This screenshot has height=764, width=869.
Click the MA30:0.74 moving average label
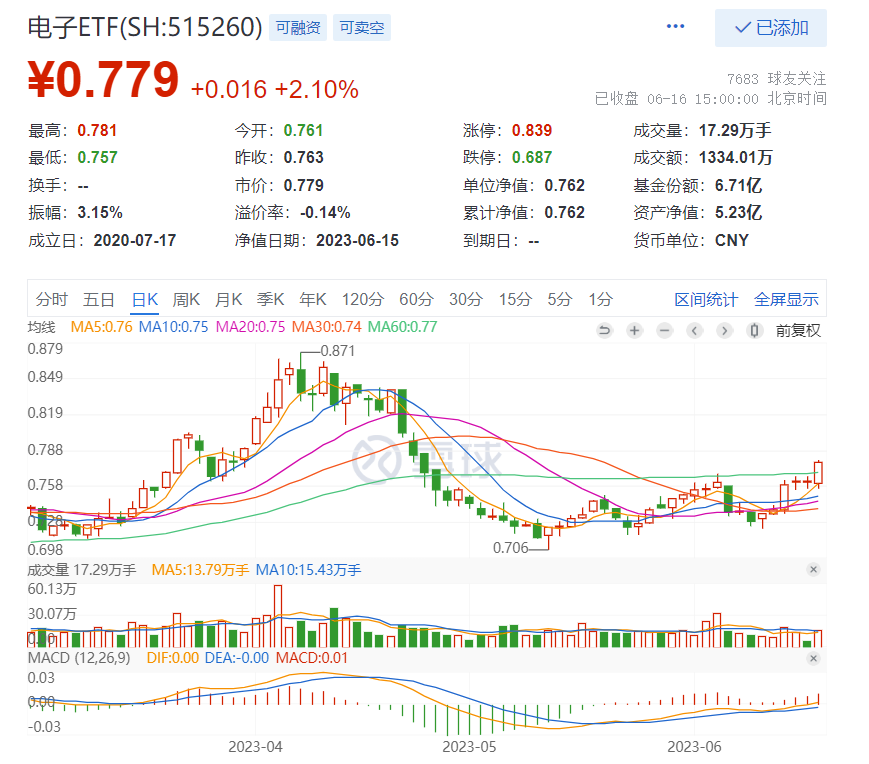pos(326,327)
